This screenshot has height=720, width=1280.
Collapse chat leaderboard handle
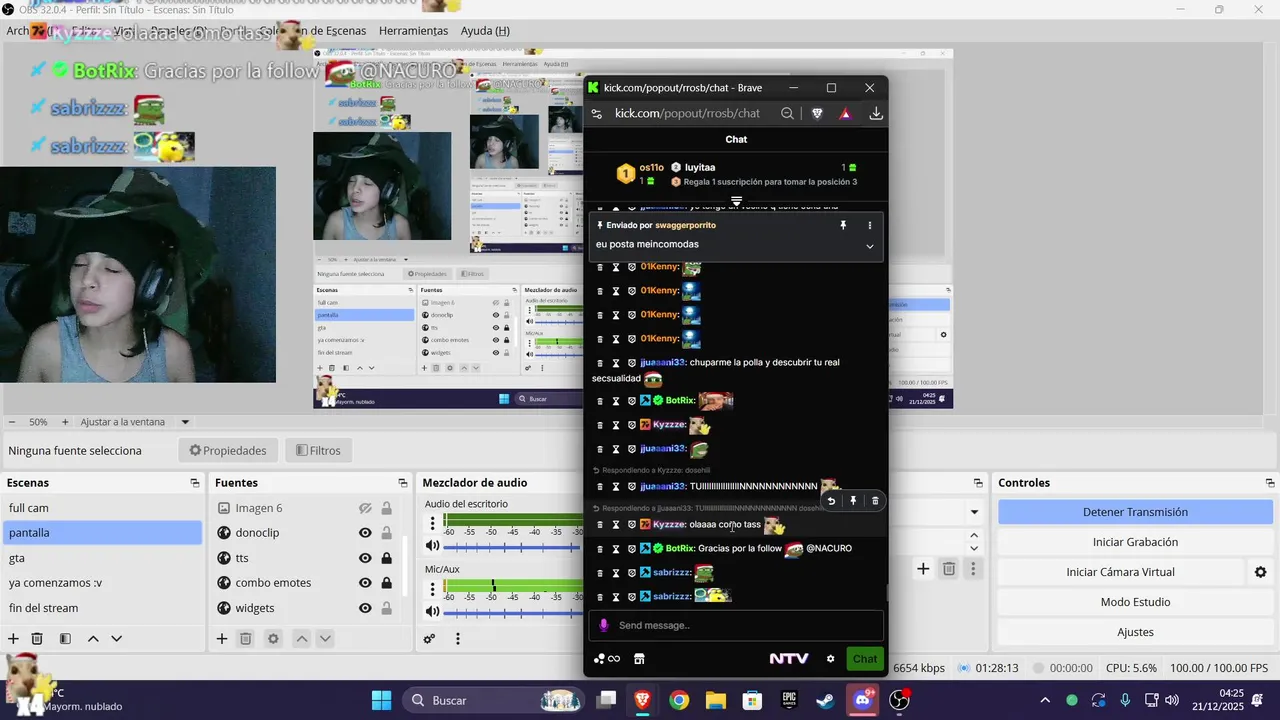(736, 201)
